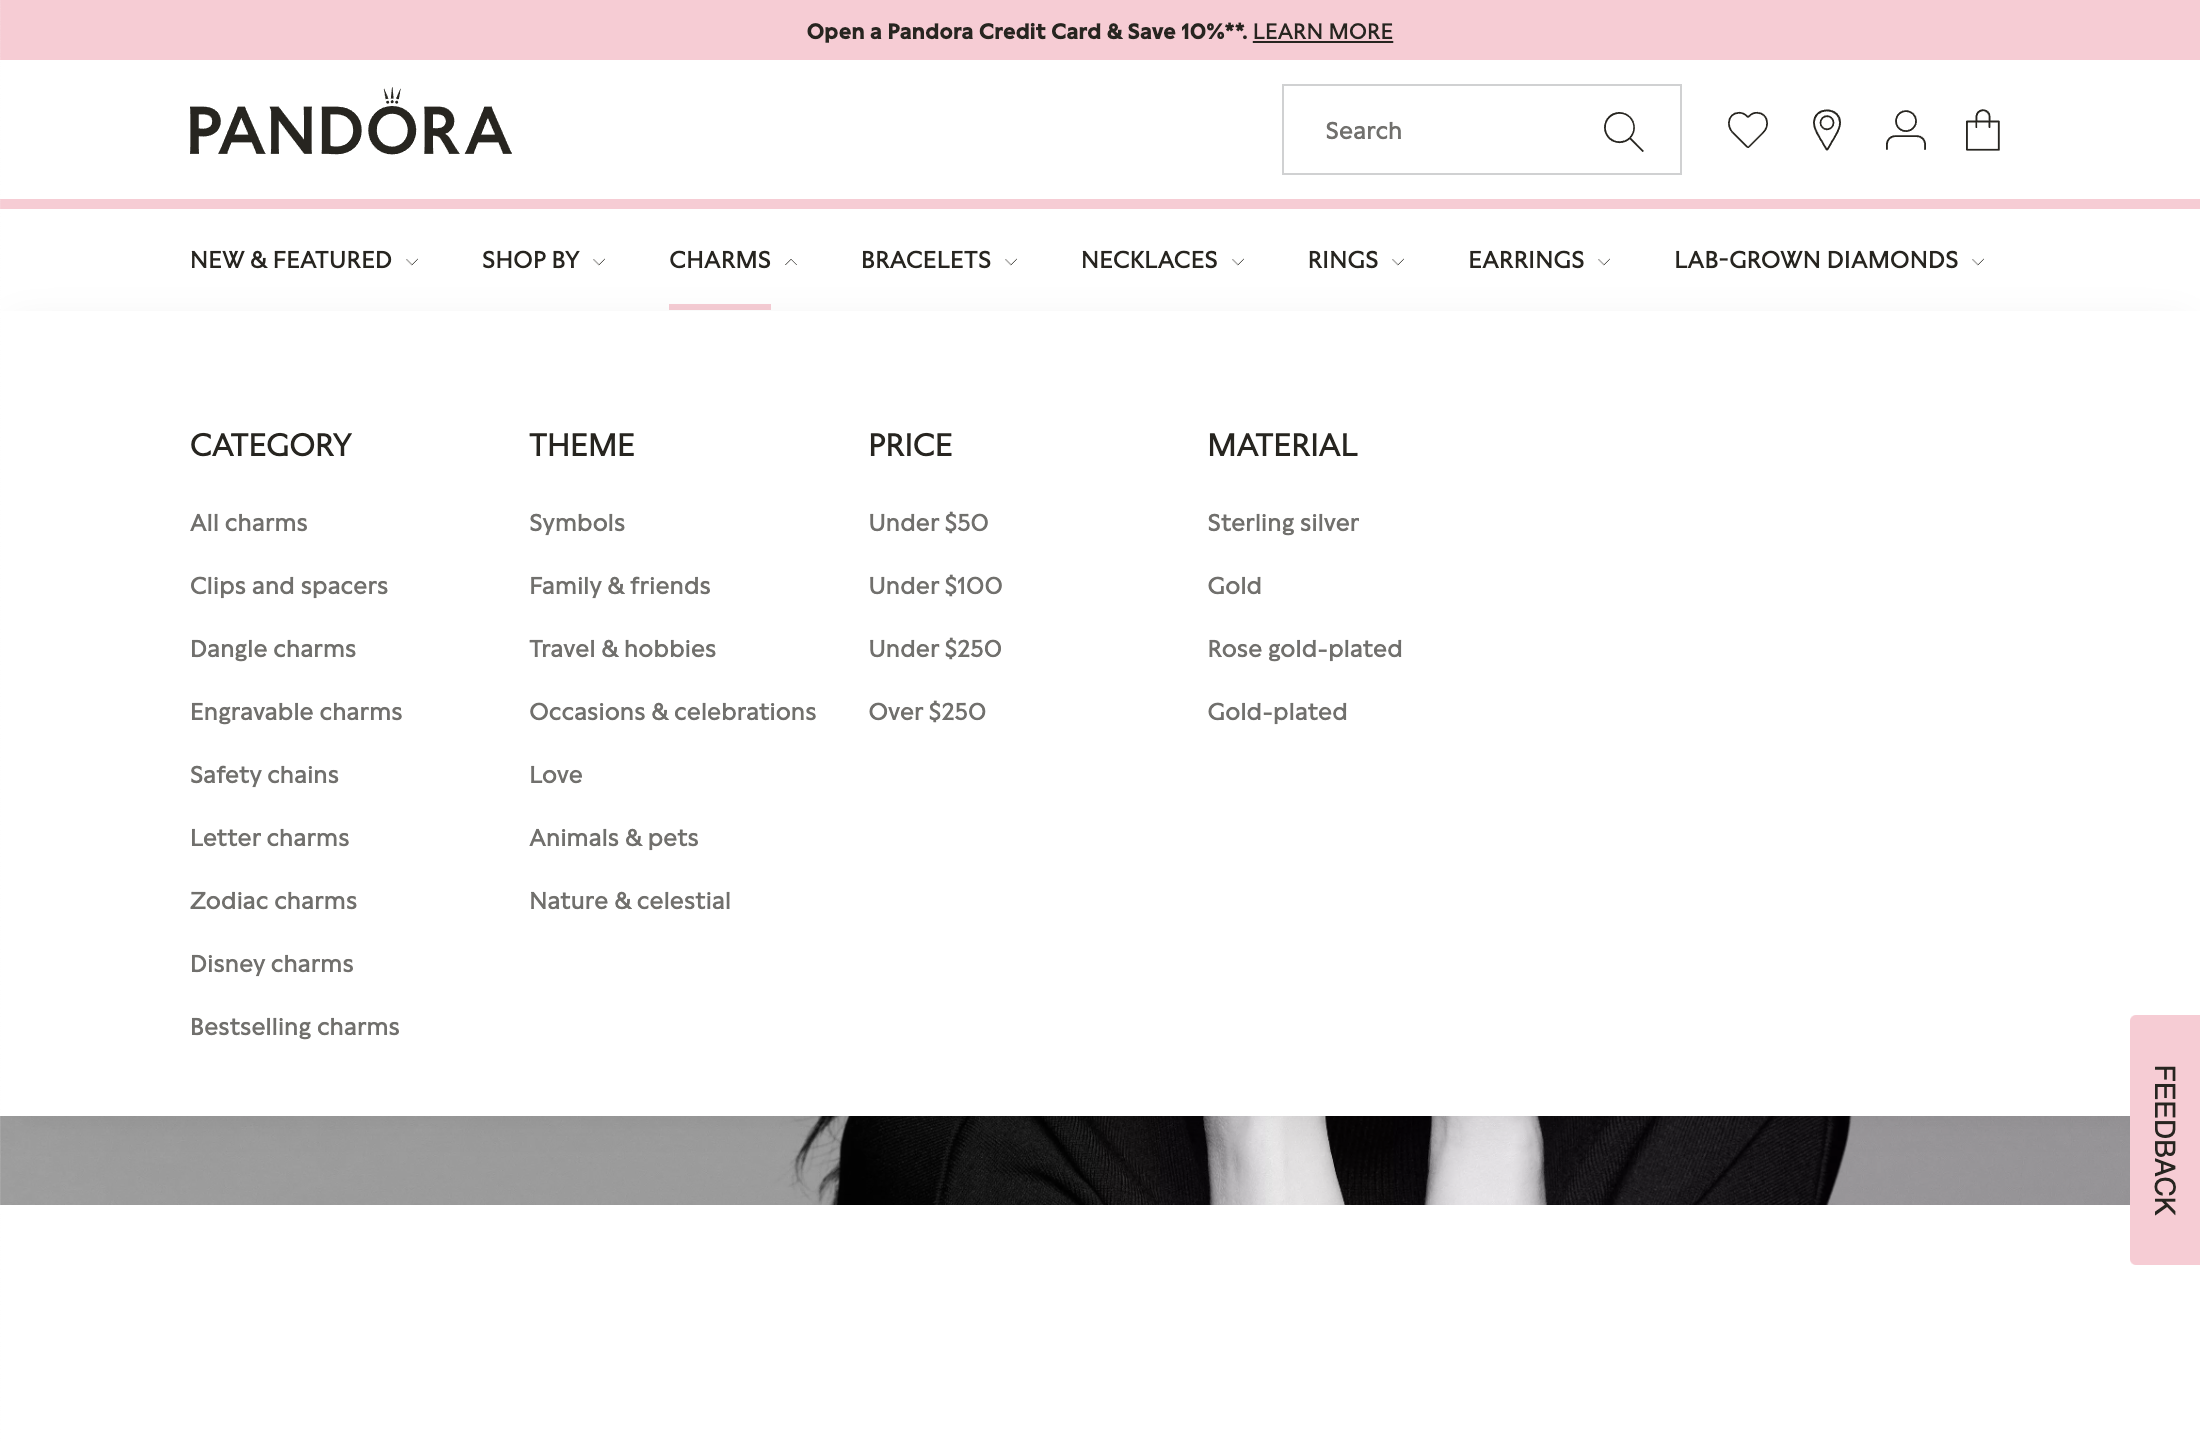
Task: Open the account profile icon
Action: (1906, 129)
